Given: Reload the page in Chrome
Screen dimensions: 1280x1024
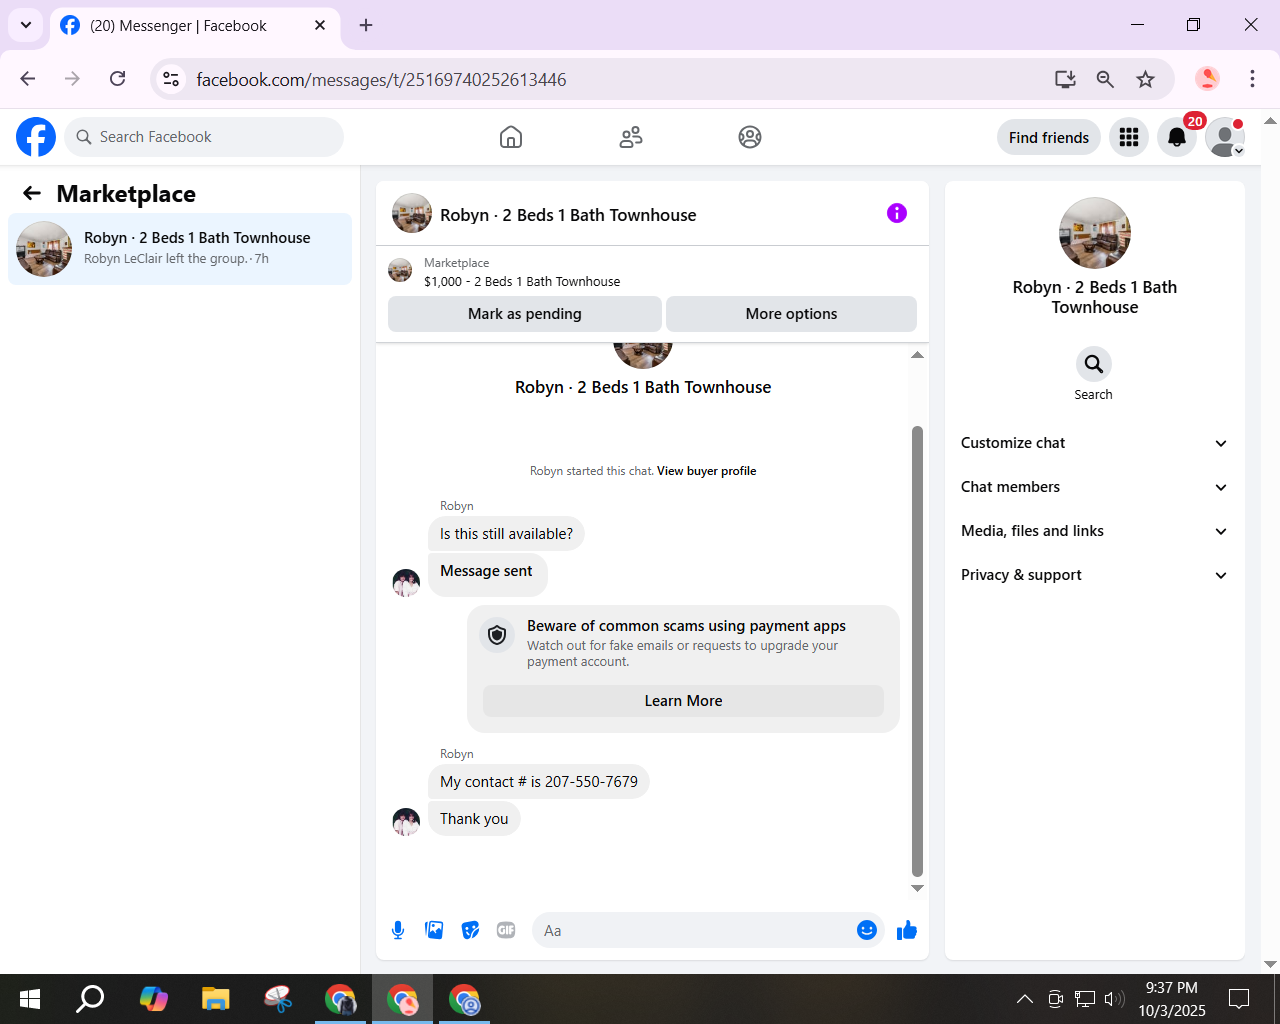Looking at the screenshot, I should [118, 79].
